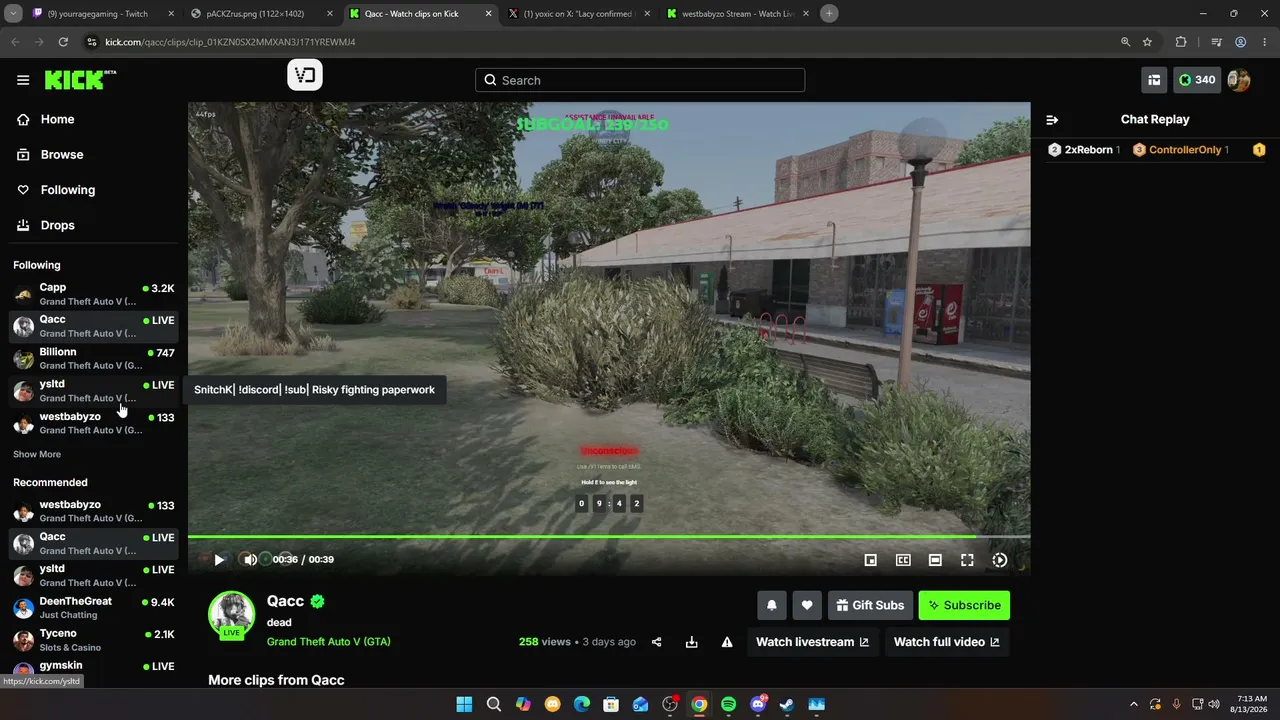Toggle notification bell for Qacc
Viewport: 1280px width, 720px height.
(772, 605)
